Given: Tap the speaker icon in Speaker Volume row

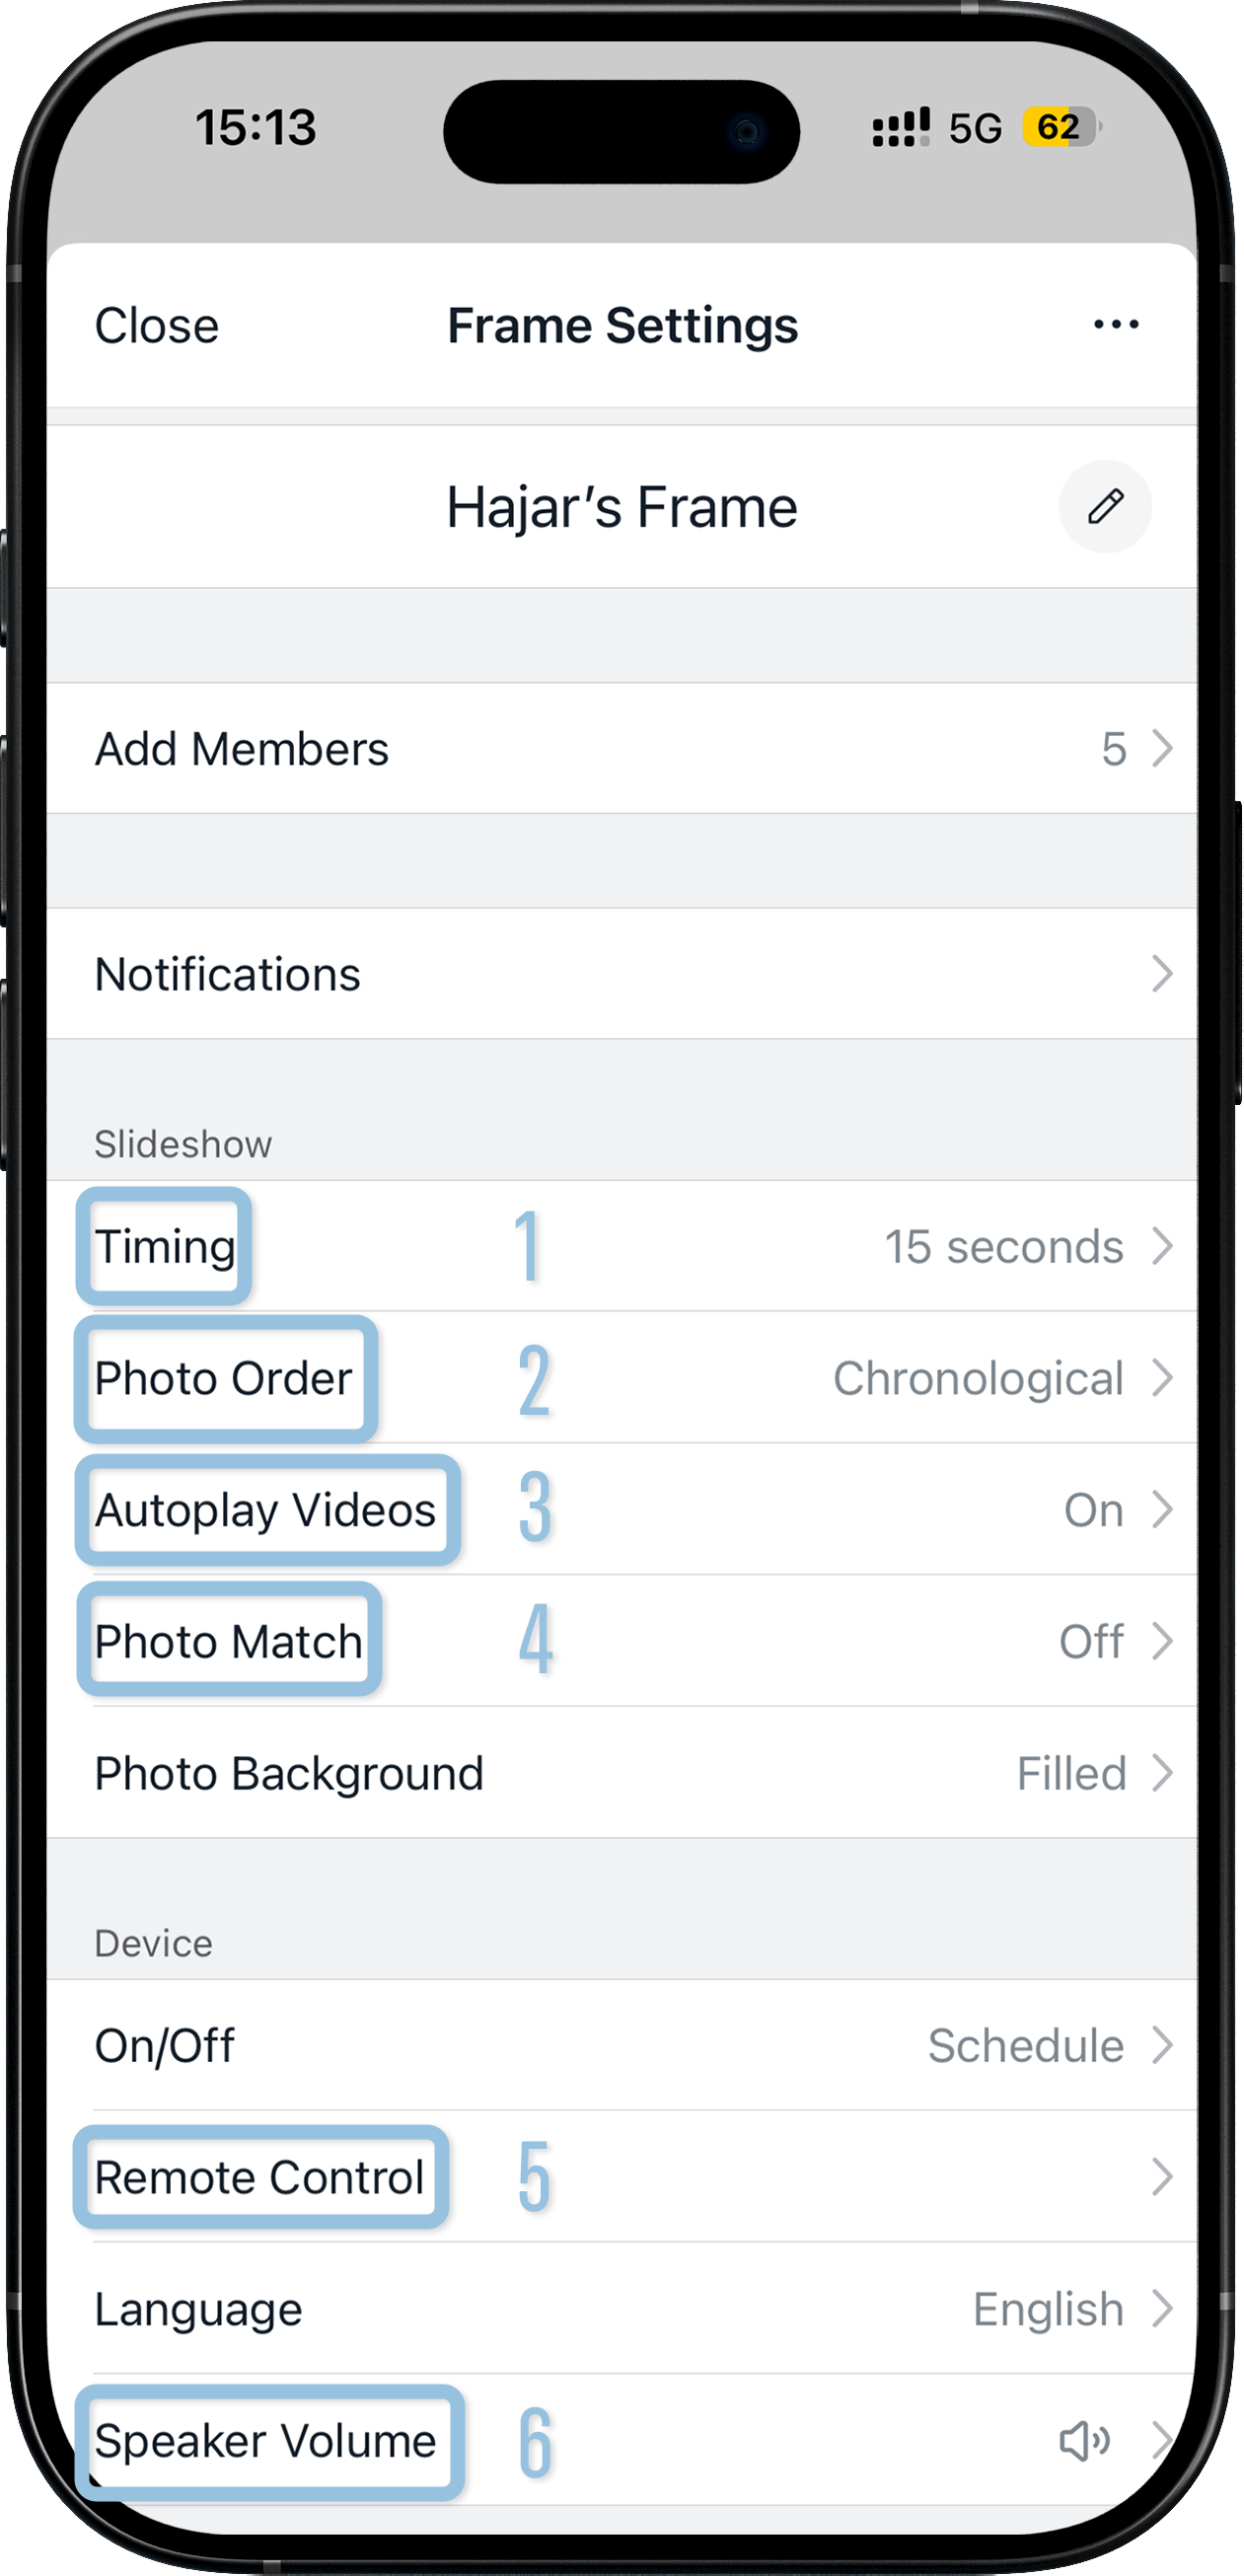Looking at the screenshot, I should tap(1084, 2441).
